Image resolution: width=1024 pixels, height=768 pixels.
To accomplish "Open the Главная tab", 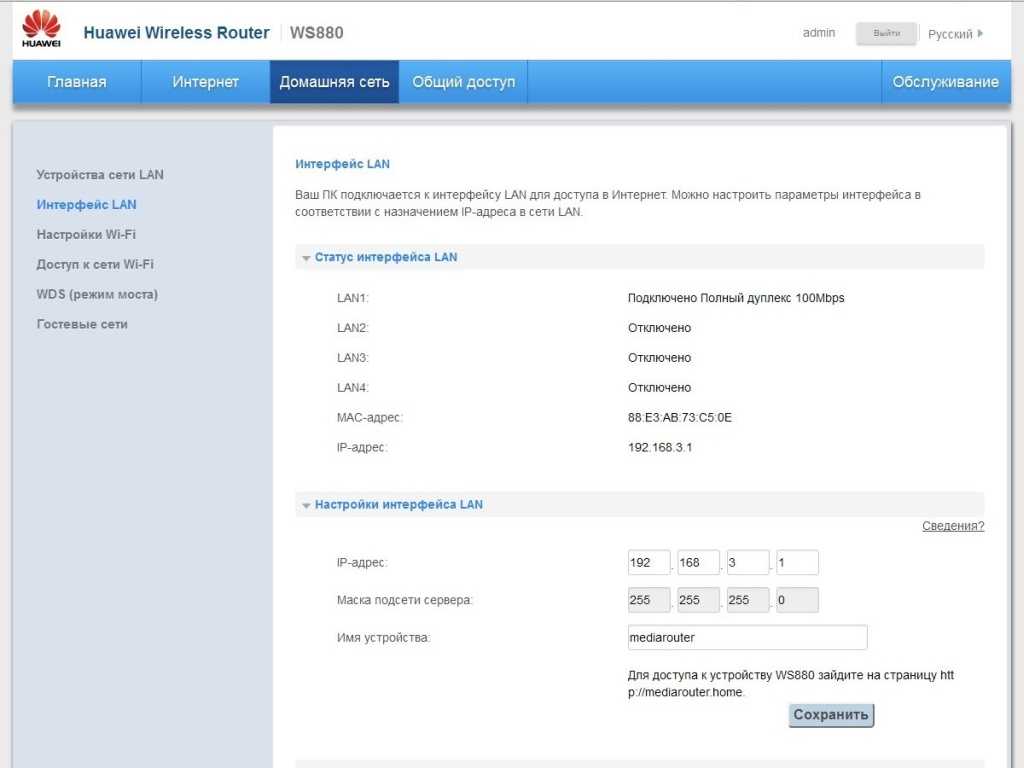I will 76,82.
